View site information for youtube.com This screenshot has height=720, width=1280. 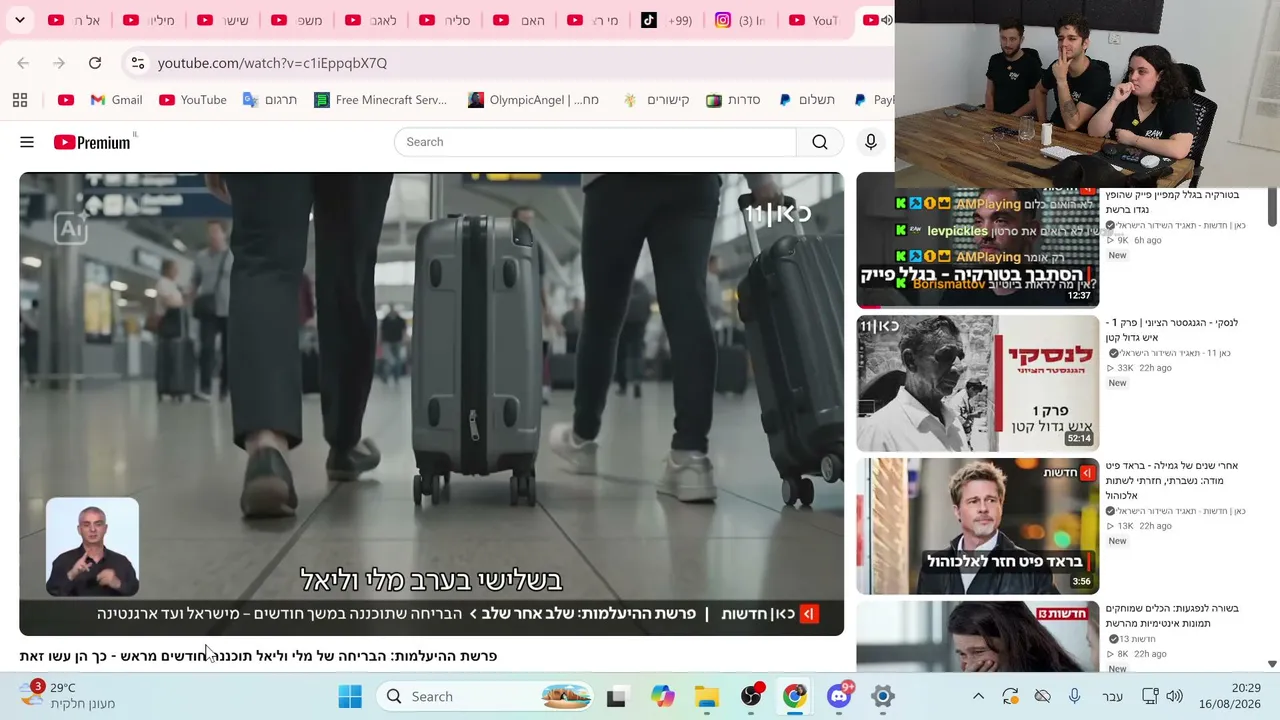tap(138, 63)
